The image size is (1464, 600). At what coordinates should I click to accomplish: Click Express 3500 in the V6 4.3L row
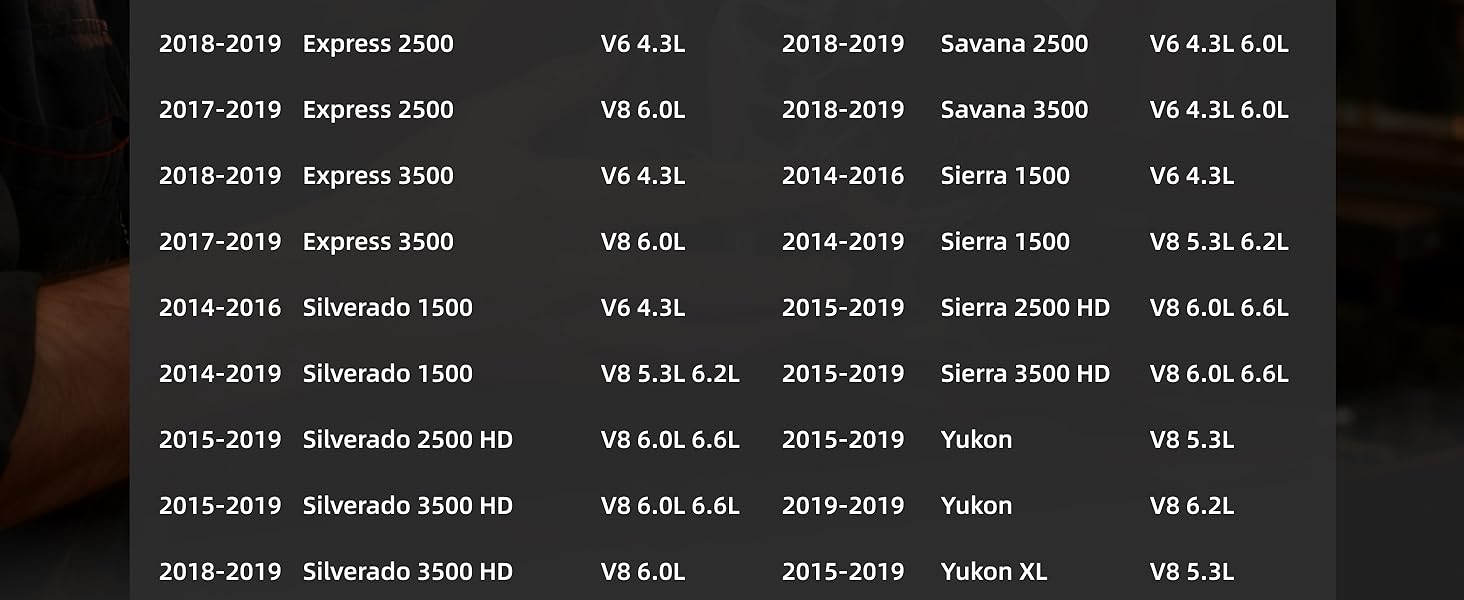378,176
